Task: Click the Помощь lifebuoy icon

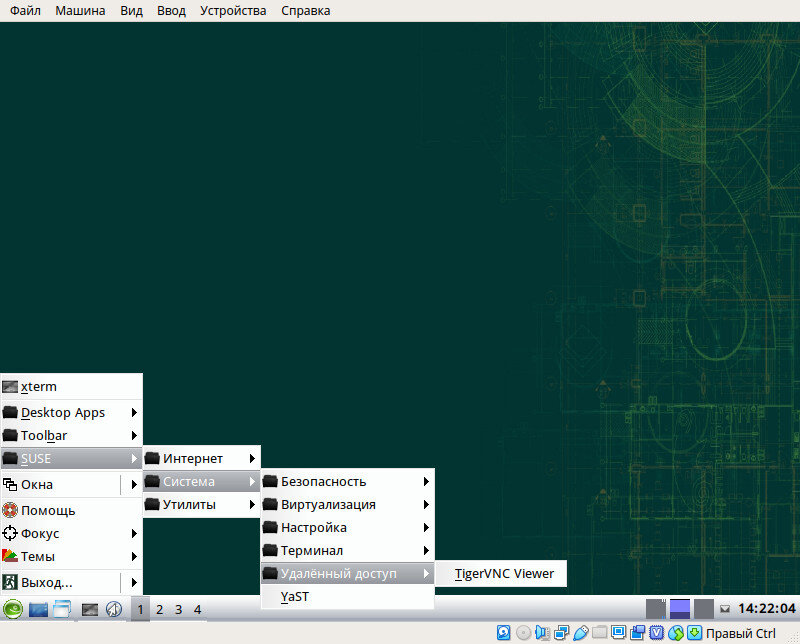Action: coord(10,510)
